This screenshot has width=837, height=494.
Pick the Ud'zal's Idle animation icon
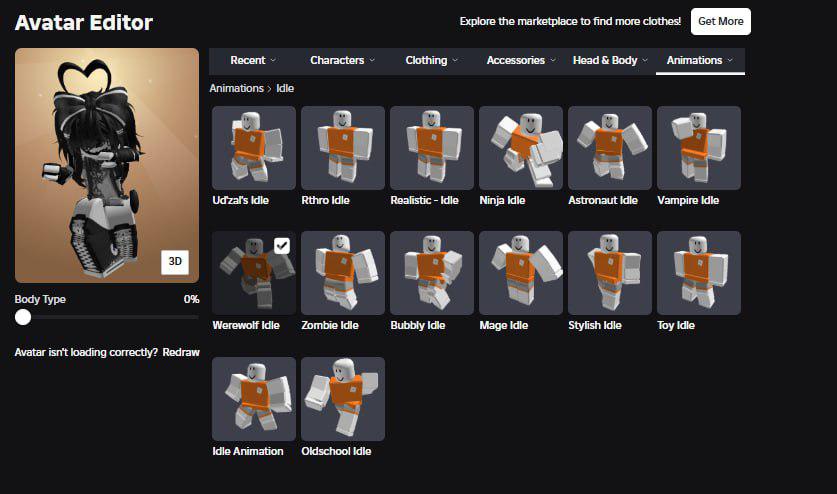(254, 148)
